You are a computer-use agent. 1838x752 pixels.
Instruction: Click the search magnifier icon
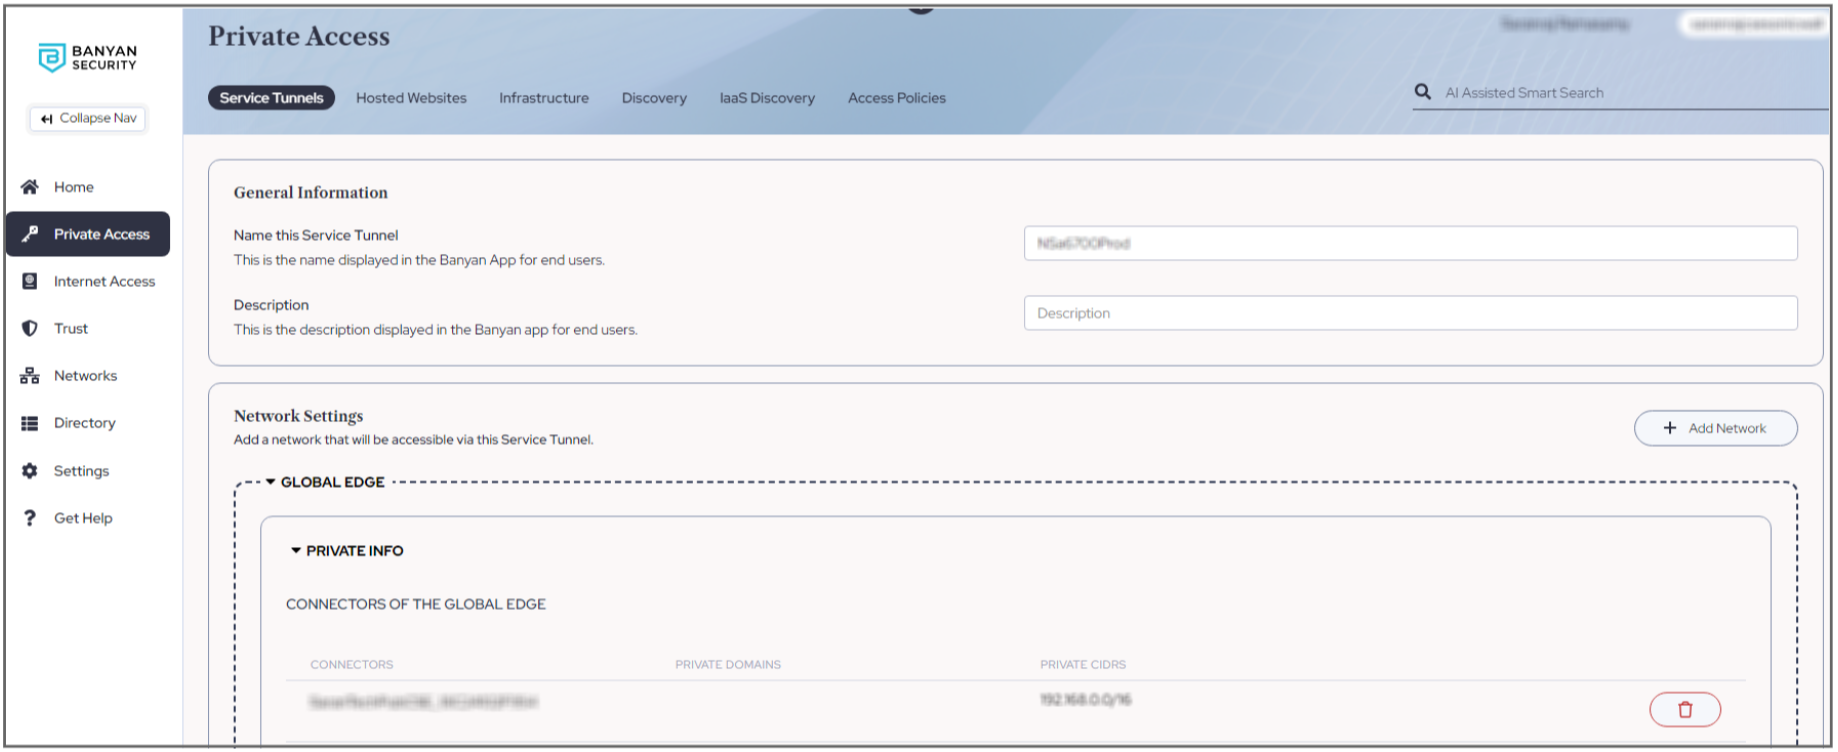(x=1422, y=92)
